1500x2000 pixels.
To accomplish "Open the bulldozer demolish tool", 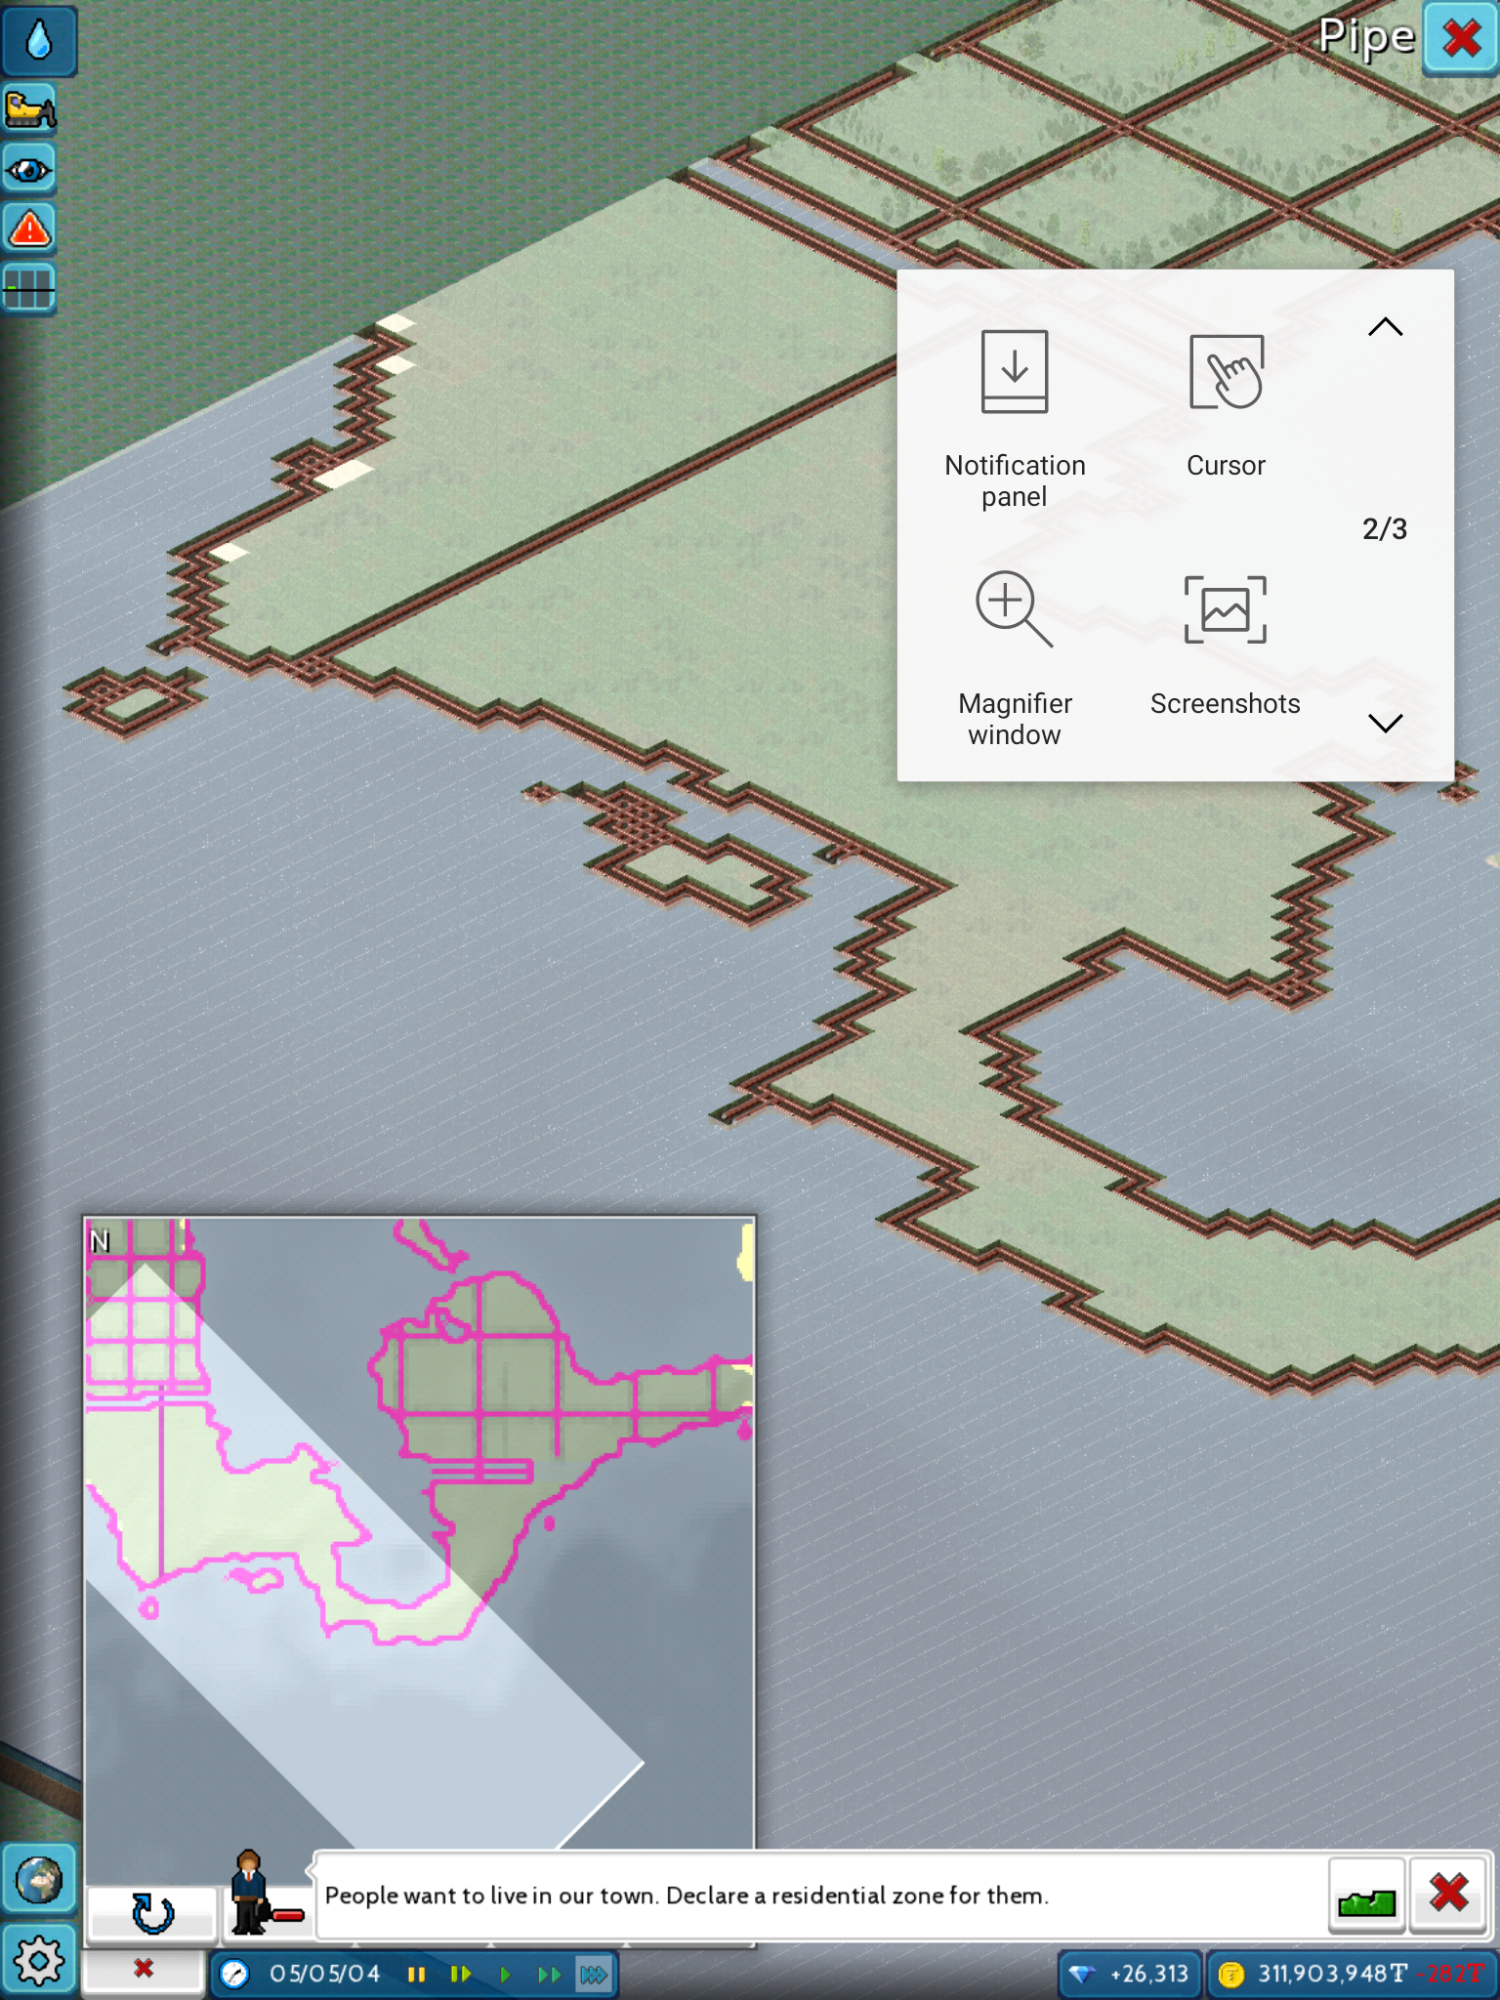I will point(30,110).
